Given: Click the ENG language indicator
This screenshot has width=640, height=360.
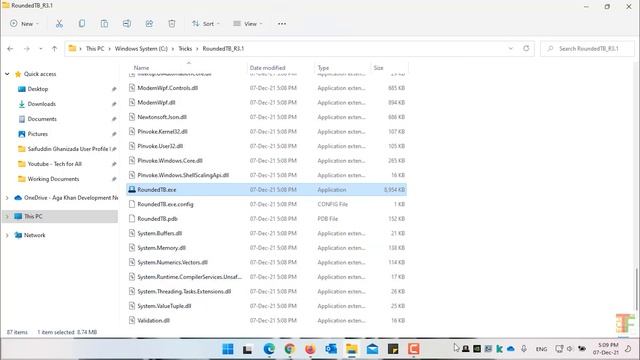Looking at the screenshot, I should coord(541,349).
